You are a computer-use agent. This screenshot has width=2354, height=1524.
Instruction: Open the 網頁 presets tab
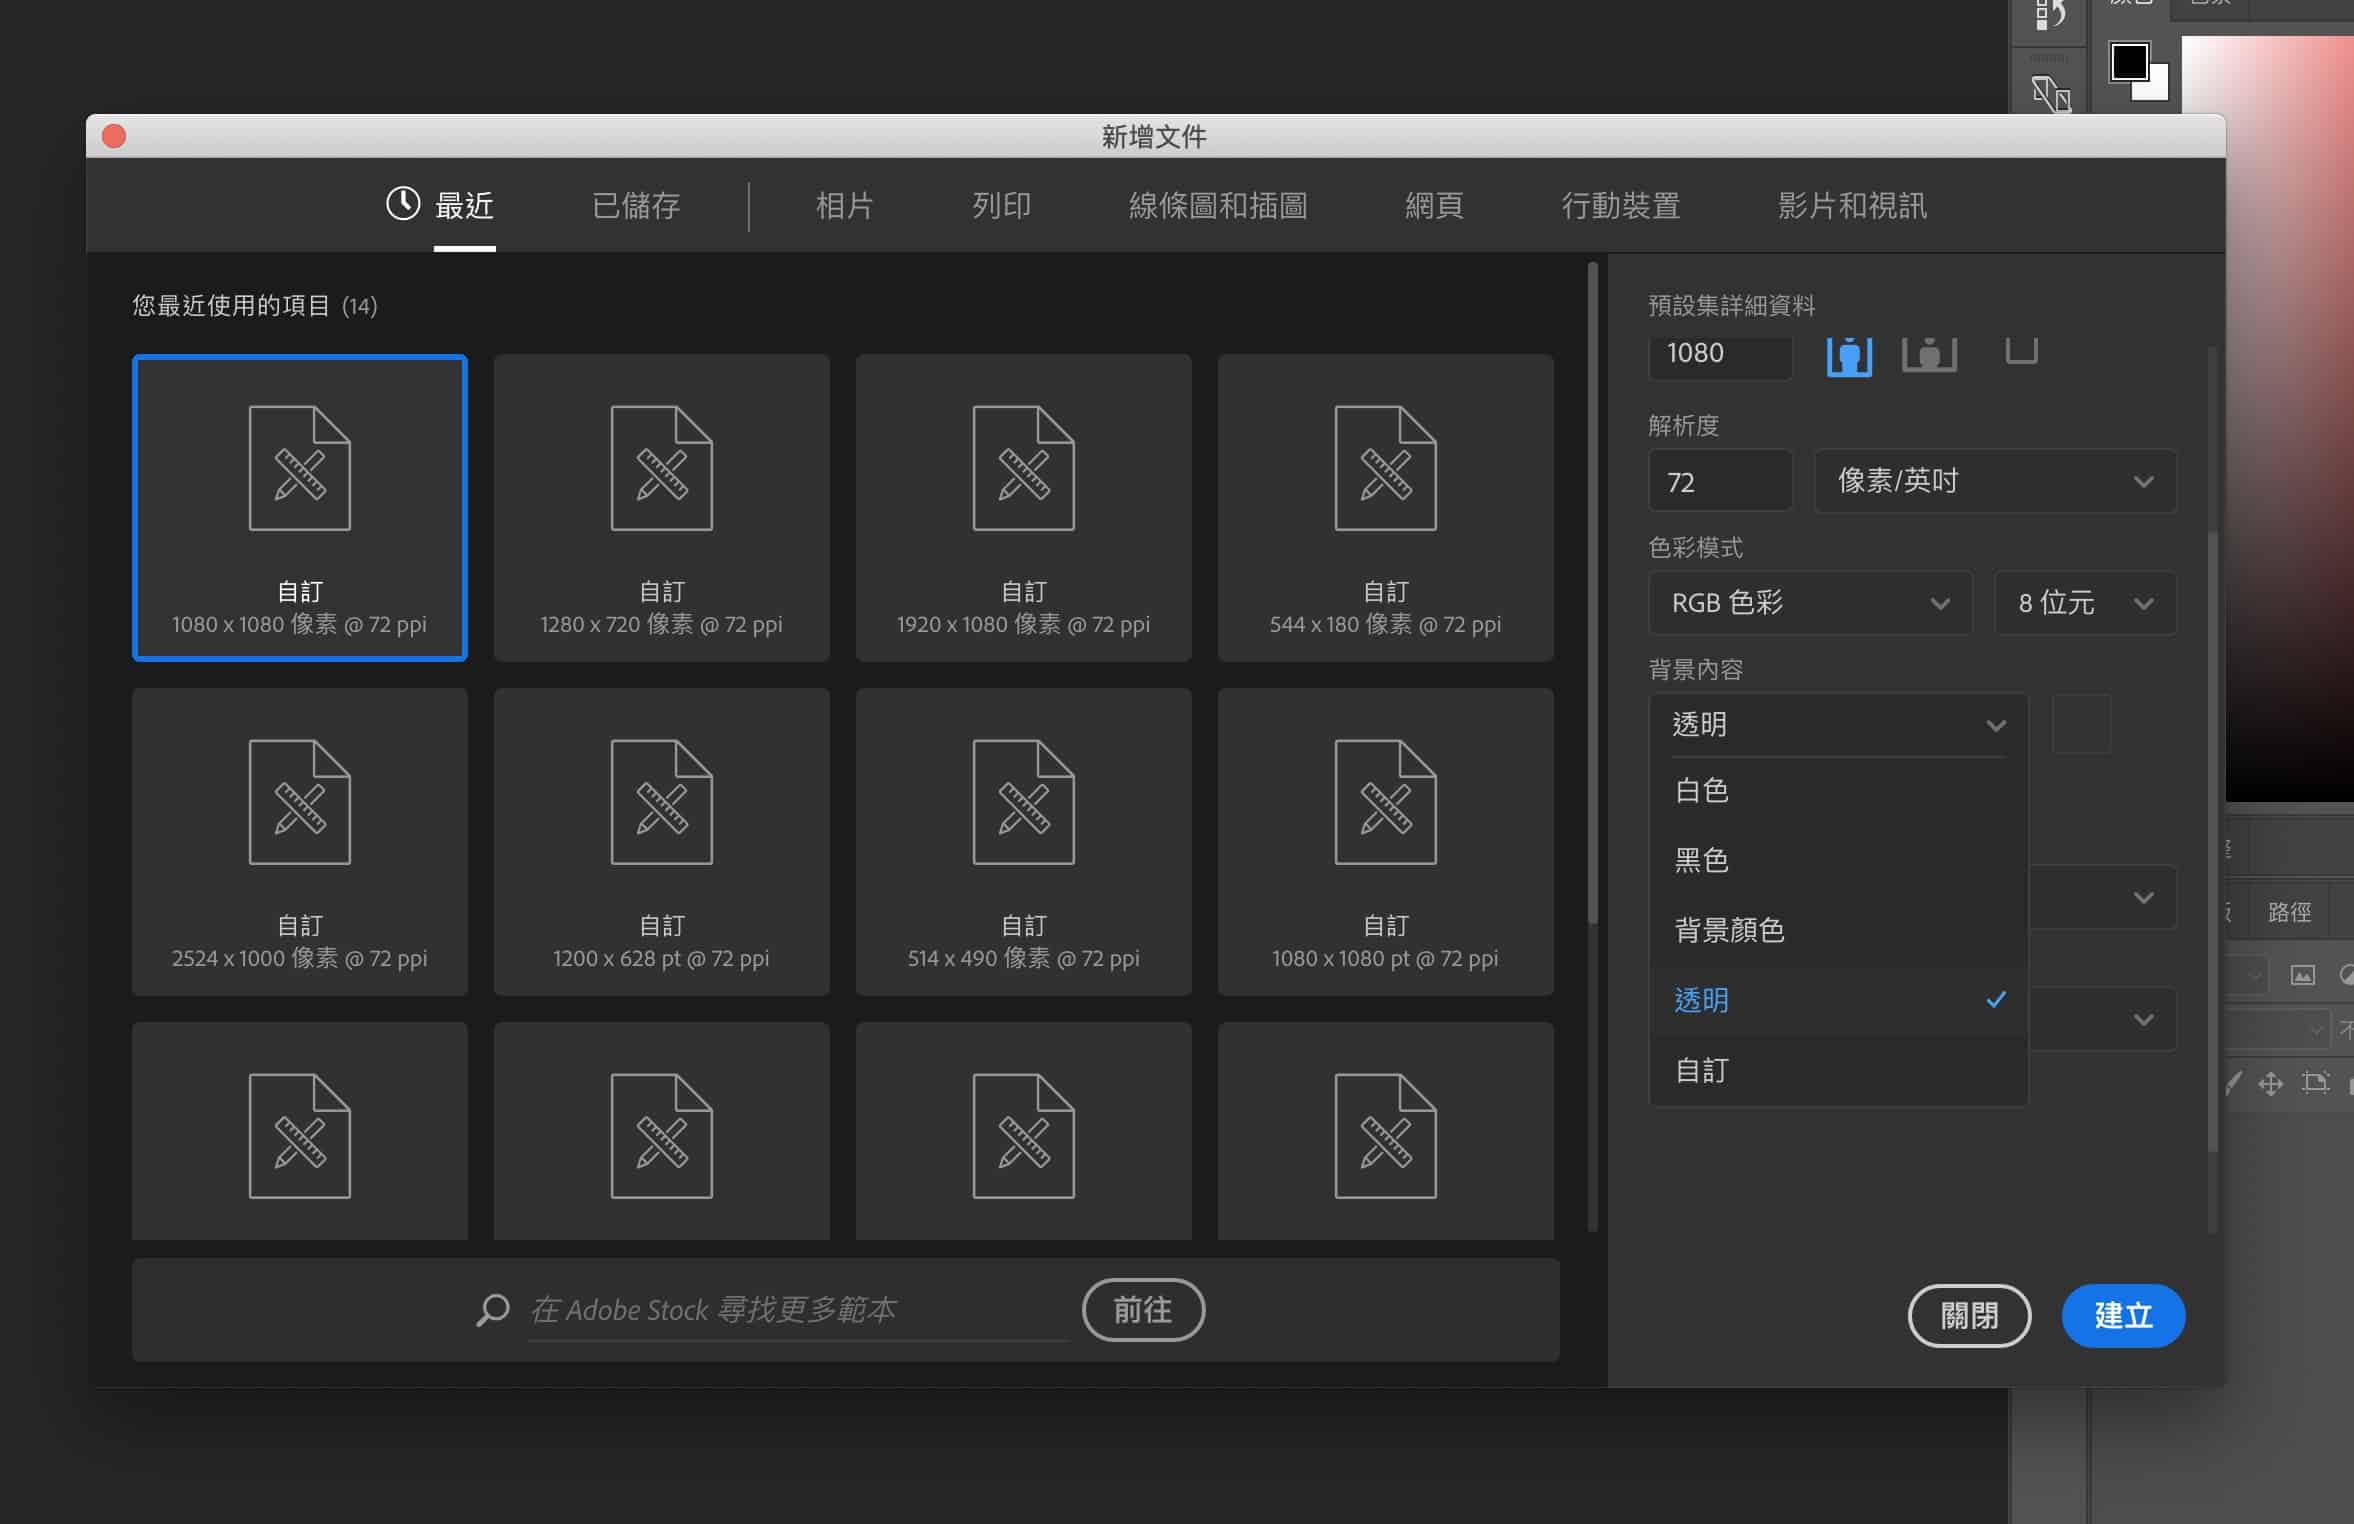tap(1434, 205)
